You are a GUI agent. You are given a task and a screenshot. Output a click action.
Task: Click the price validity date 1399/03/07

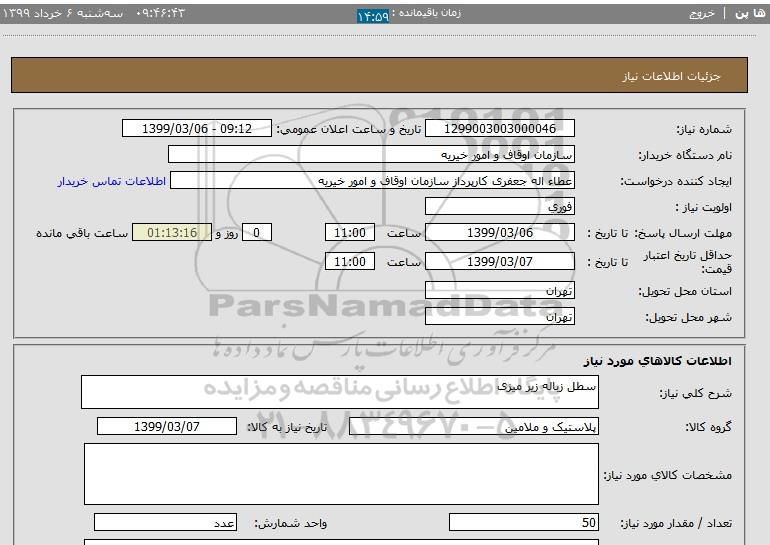click(x=500, y=261)
